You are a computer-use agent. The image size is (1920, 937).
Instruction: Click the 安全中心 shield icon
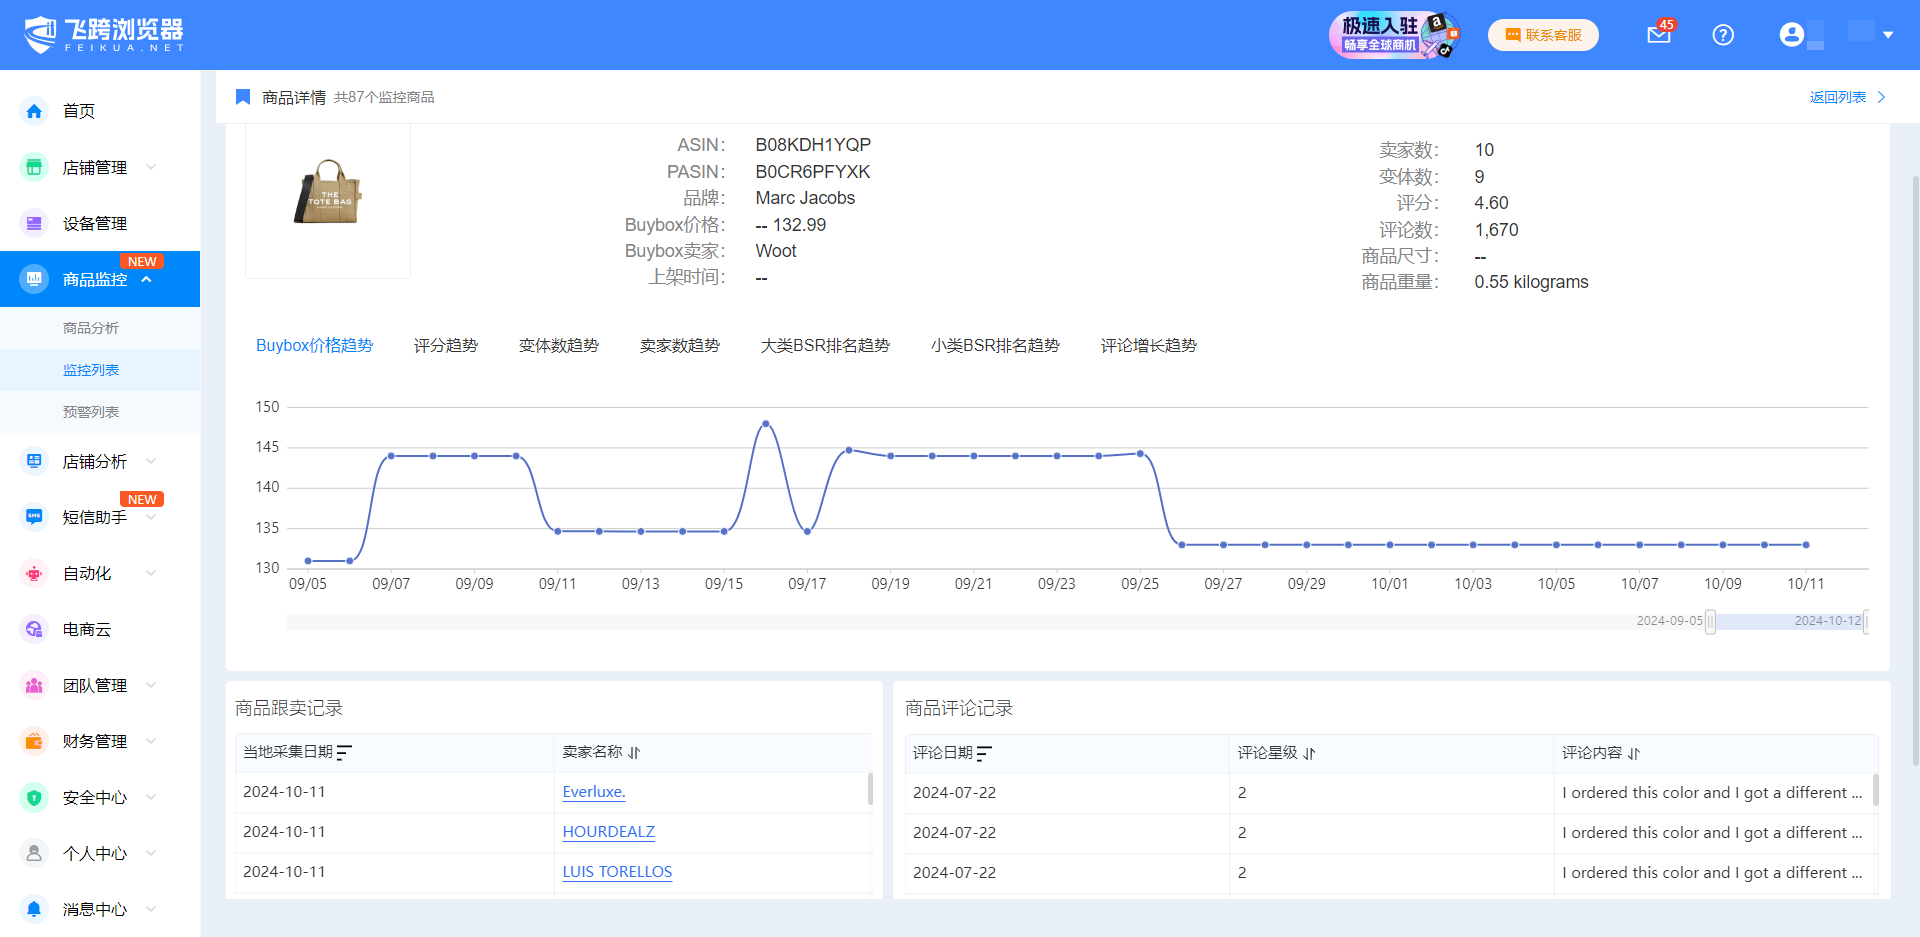click(x=34, y=797)
